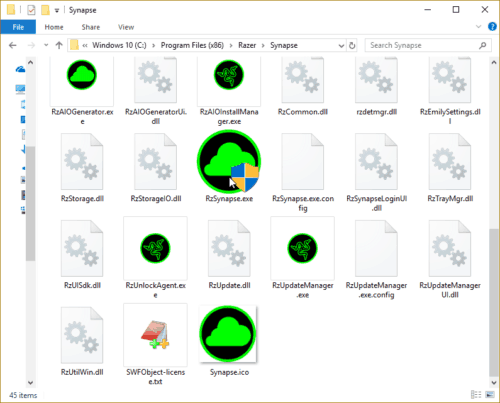Select the RzUpdateManager.exe.config blank file icon
This screenshot has width=500, height=403.
(376, 248)
